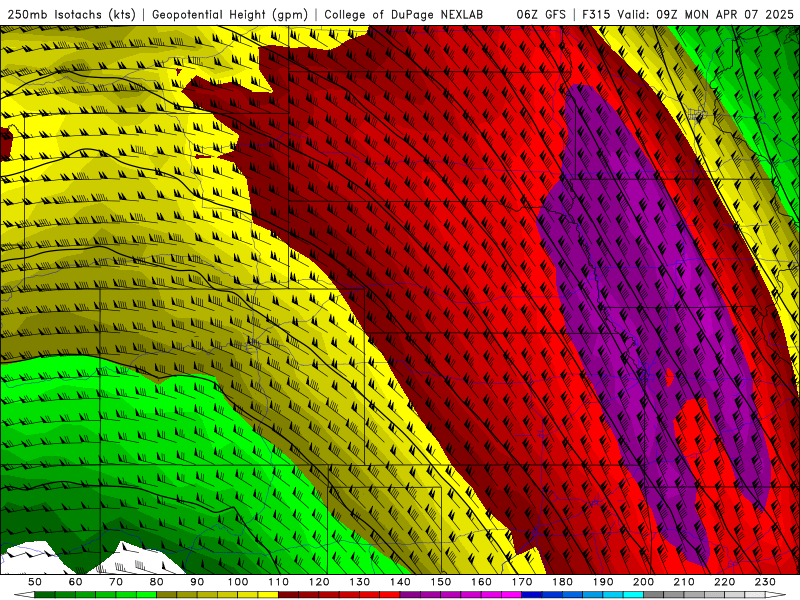Select the 190 value on the color scale
The width and height of the screenshot is (800, 600).
[603, 582]
